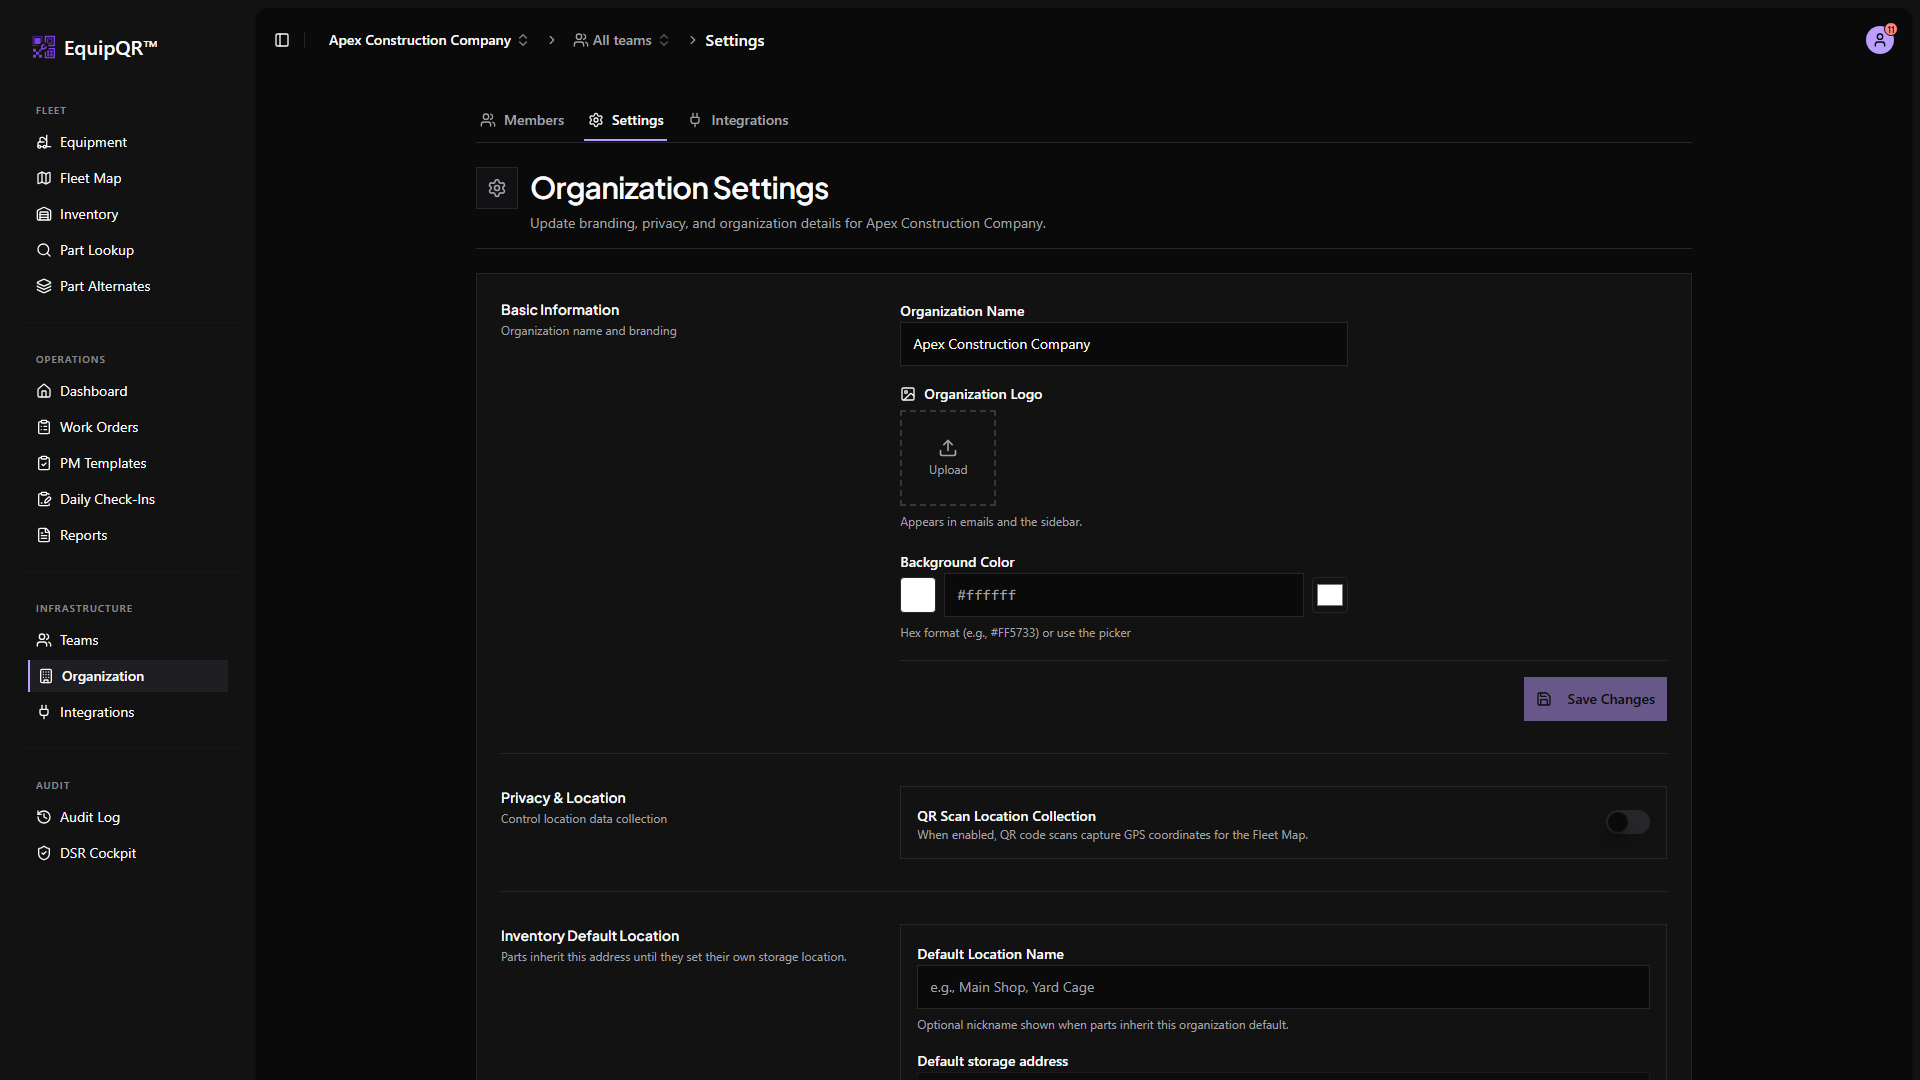1920x1080 pixels.
Task: Open Daily Check-Ins page
Action: [x=130, y=499]
